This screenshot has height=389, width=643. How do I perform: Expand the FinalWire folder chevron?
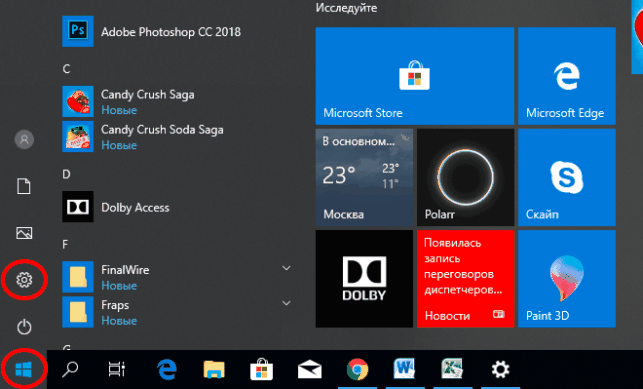[287, 268]
